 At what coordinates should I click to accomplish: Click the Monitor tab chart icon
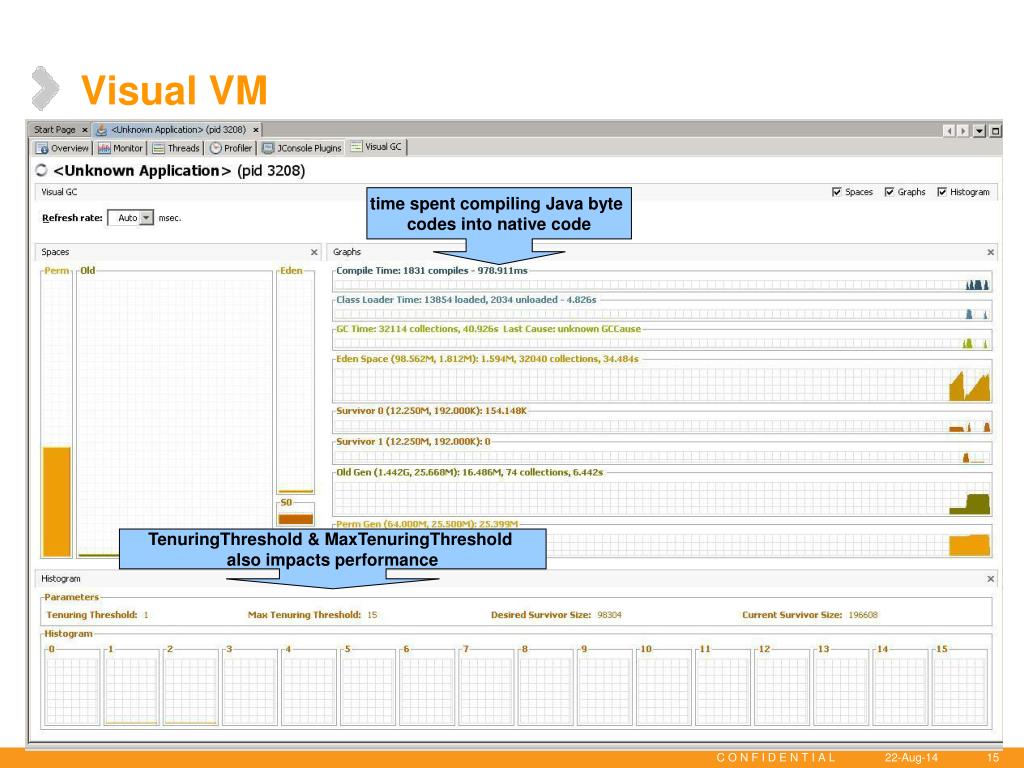[104, 148]
